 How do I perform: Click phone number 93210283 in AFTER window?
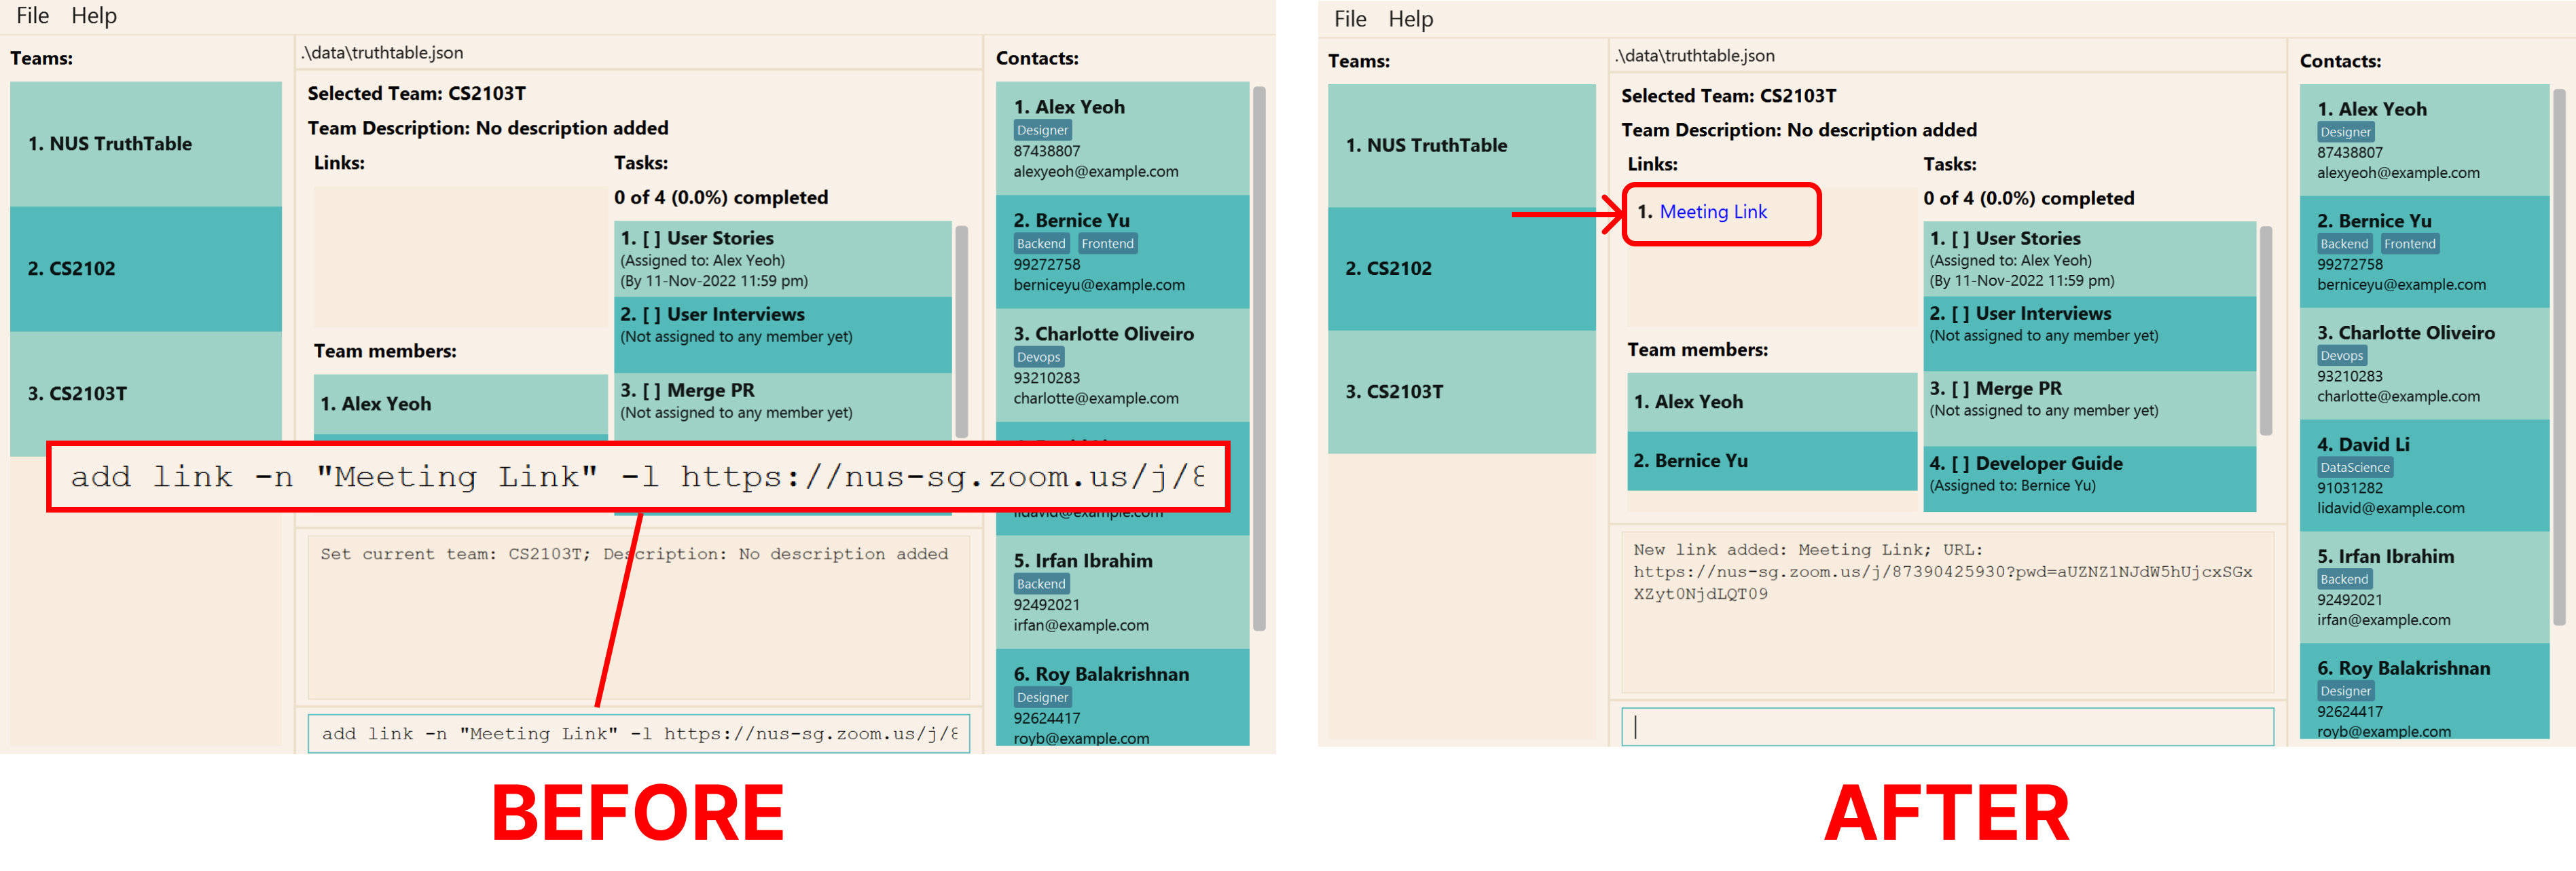coord(2349,377)
